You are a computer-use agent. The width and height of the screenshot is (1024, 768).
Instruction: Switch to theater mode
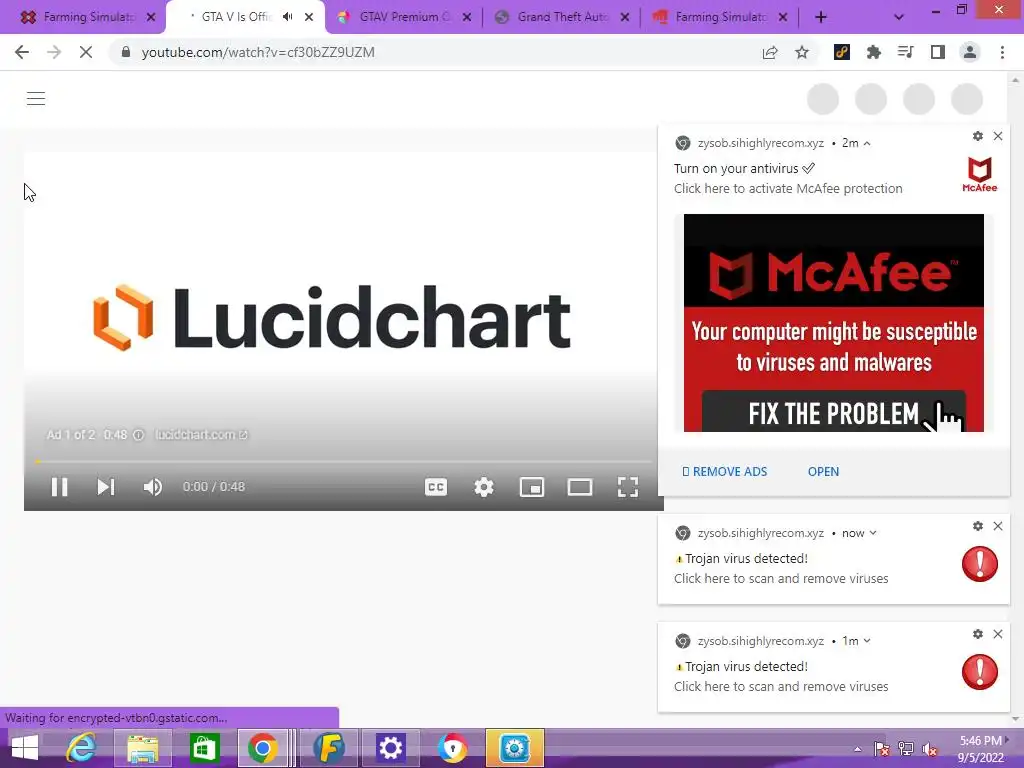point(580,487)
